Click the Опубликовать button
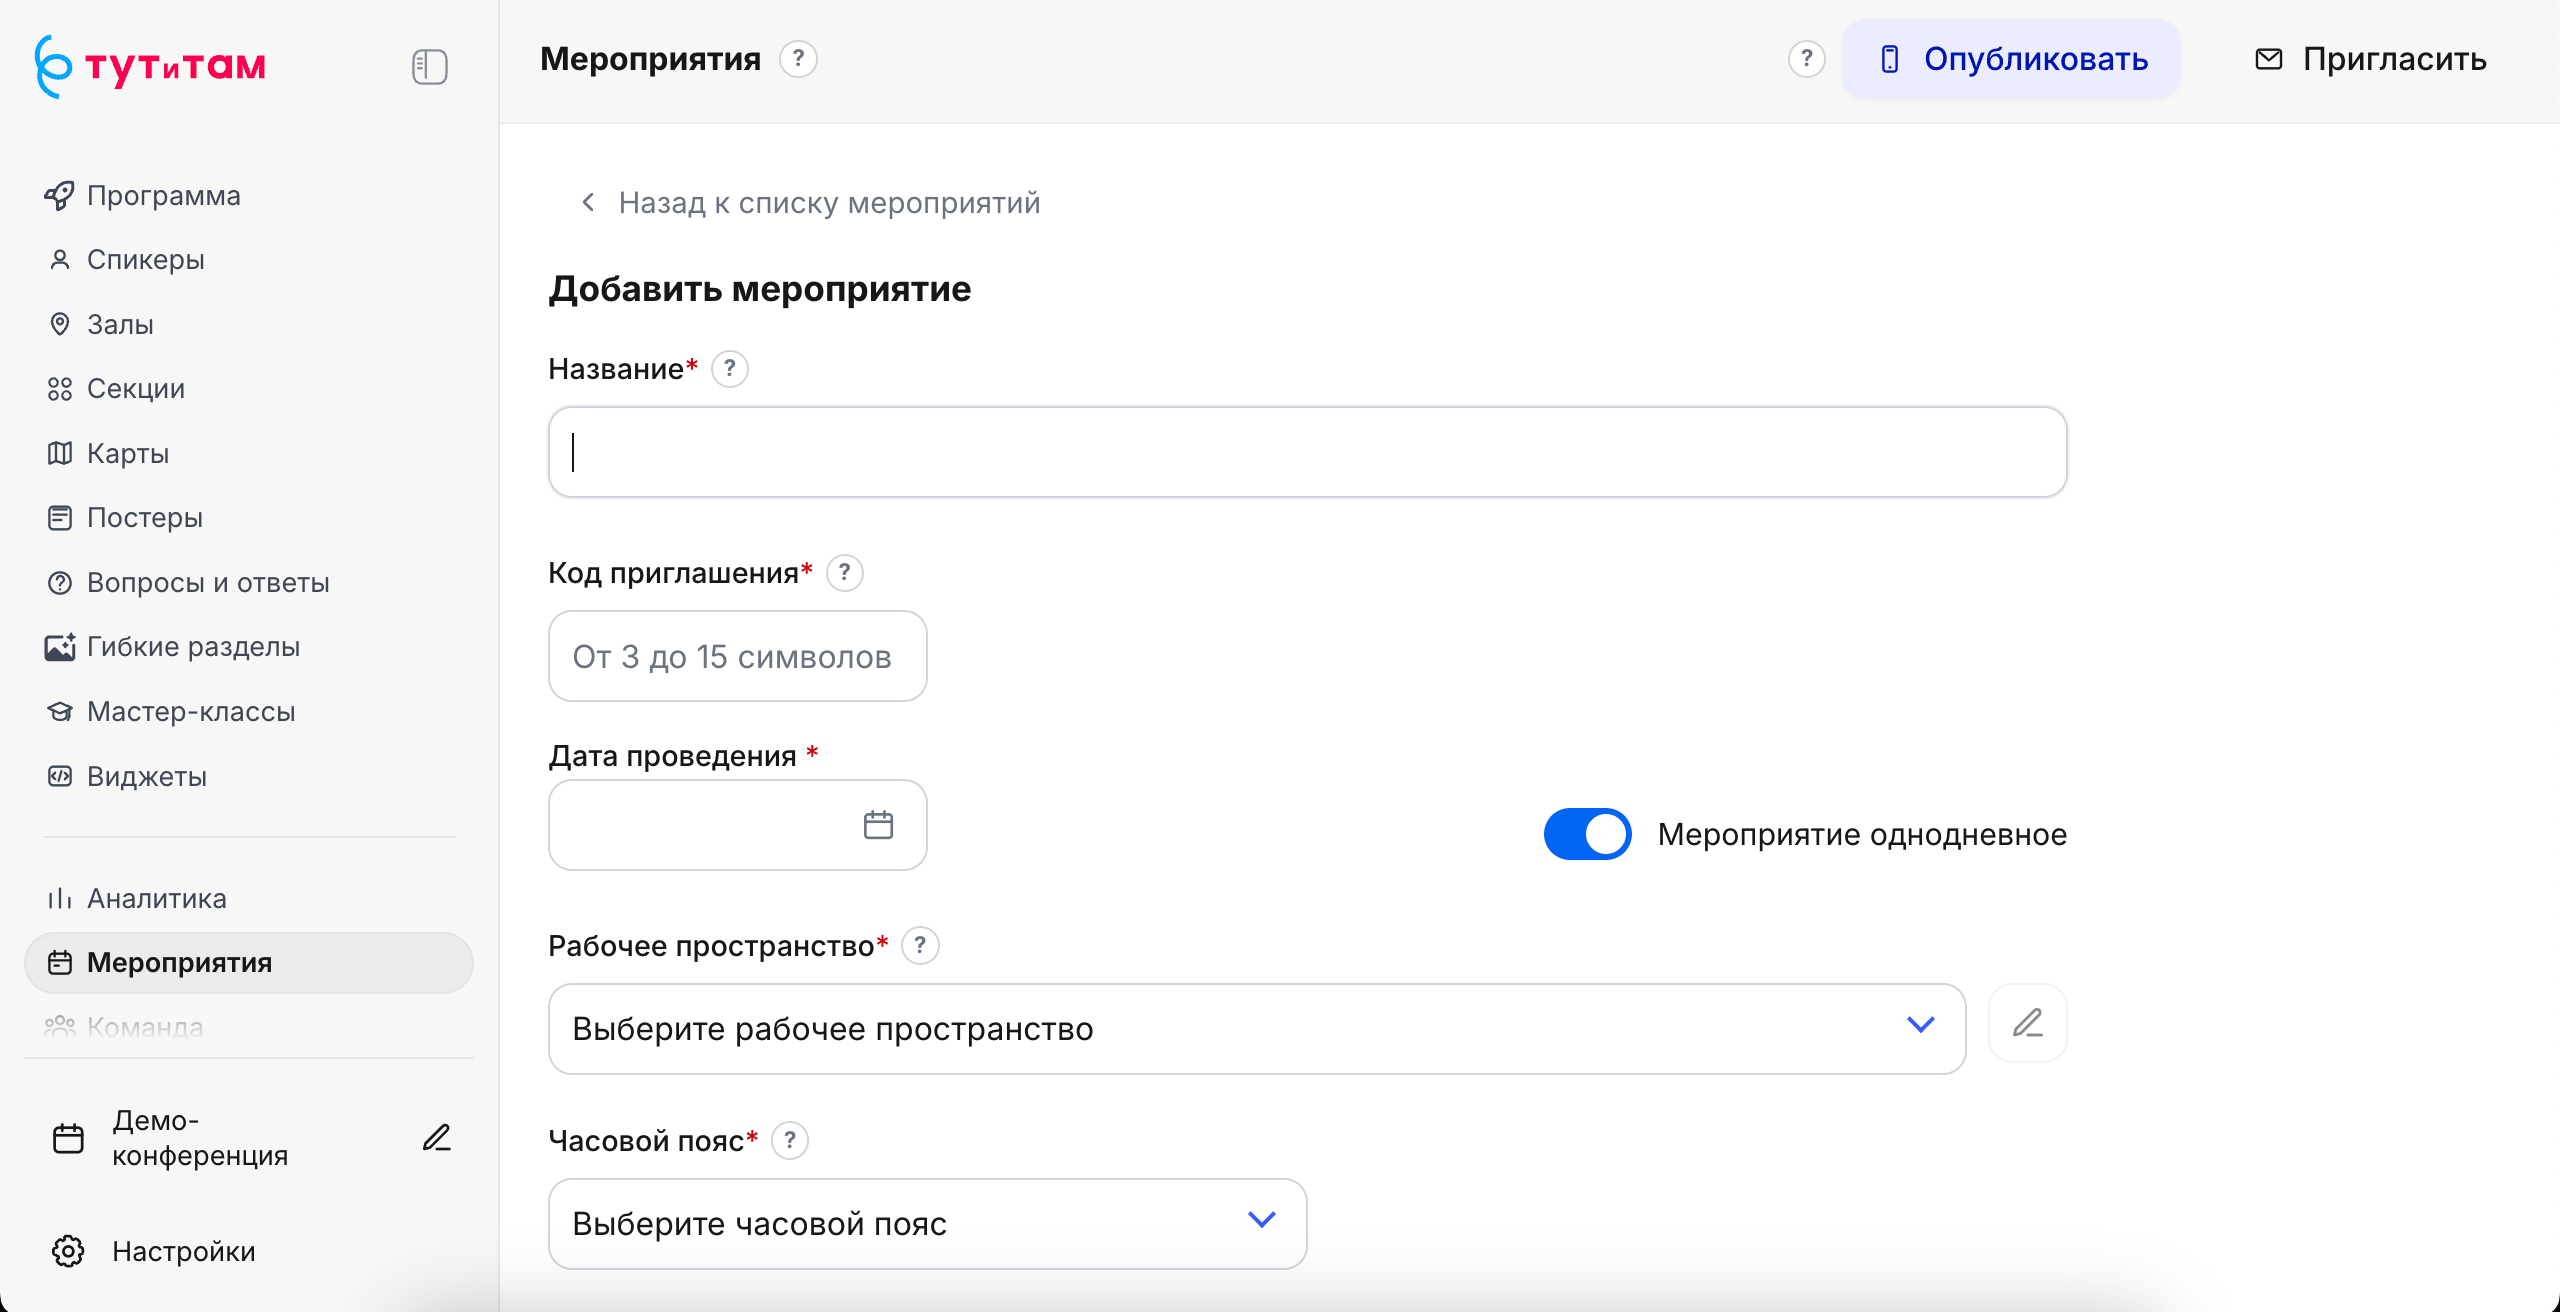This screenshot has height=1312, width=2560. point(2011,59)
